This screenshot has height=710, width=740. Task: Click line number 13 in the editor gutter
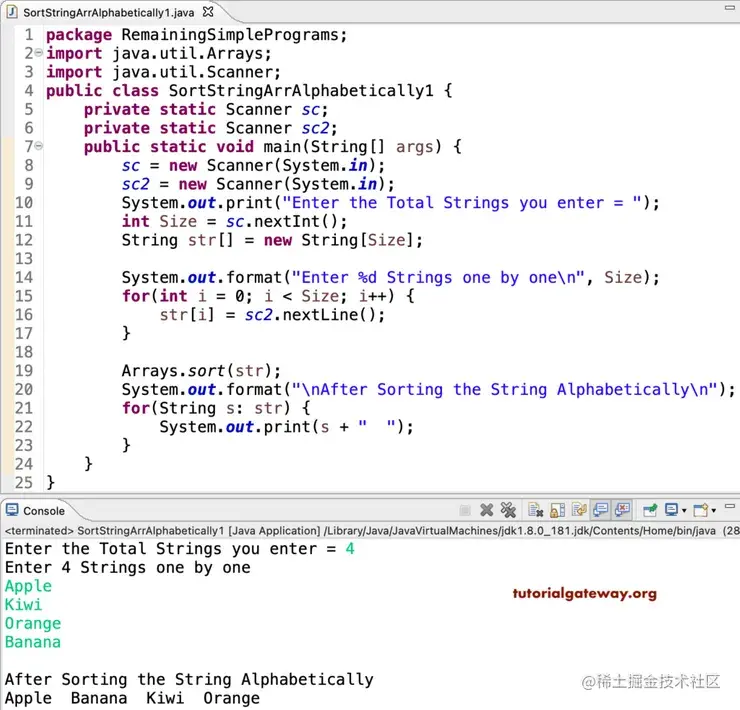[24, 259]
